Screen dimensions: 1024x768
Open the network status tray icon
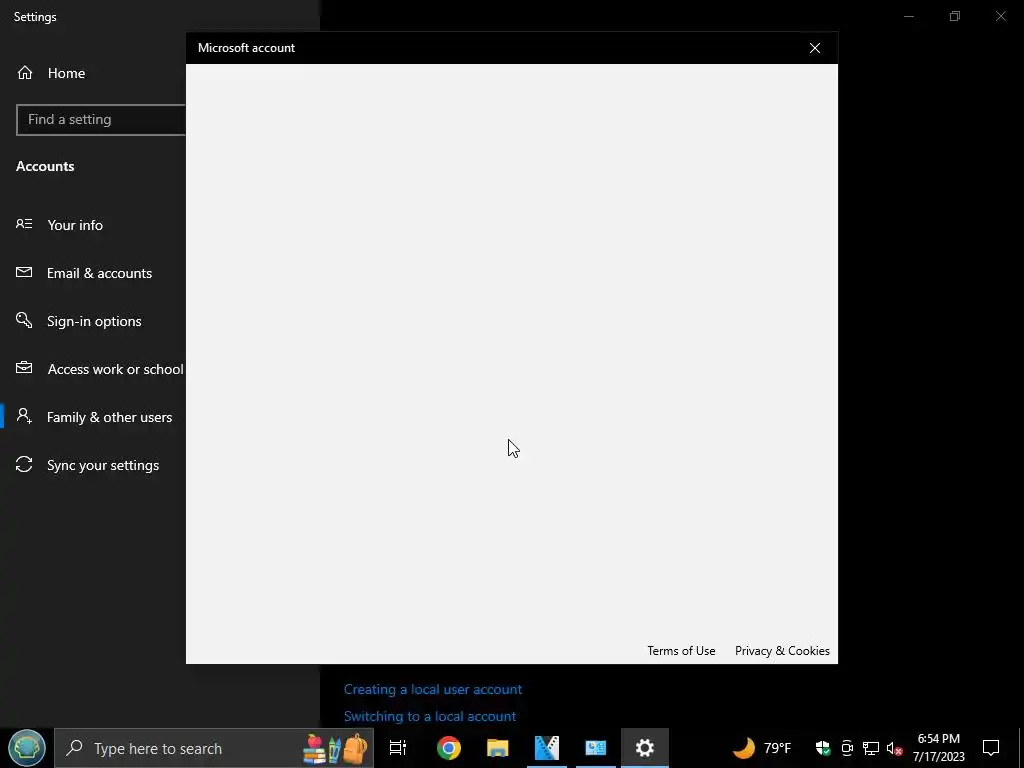point(871,748)
